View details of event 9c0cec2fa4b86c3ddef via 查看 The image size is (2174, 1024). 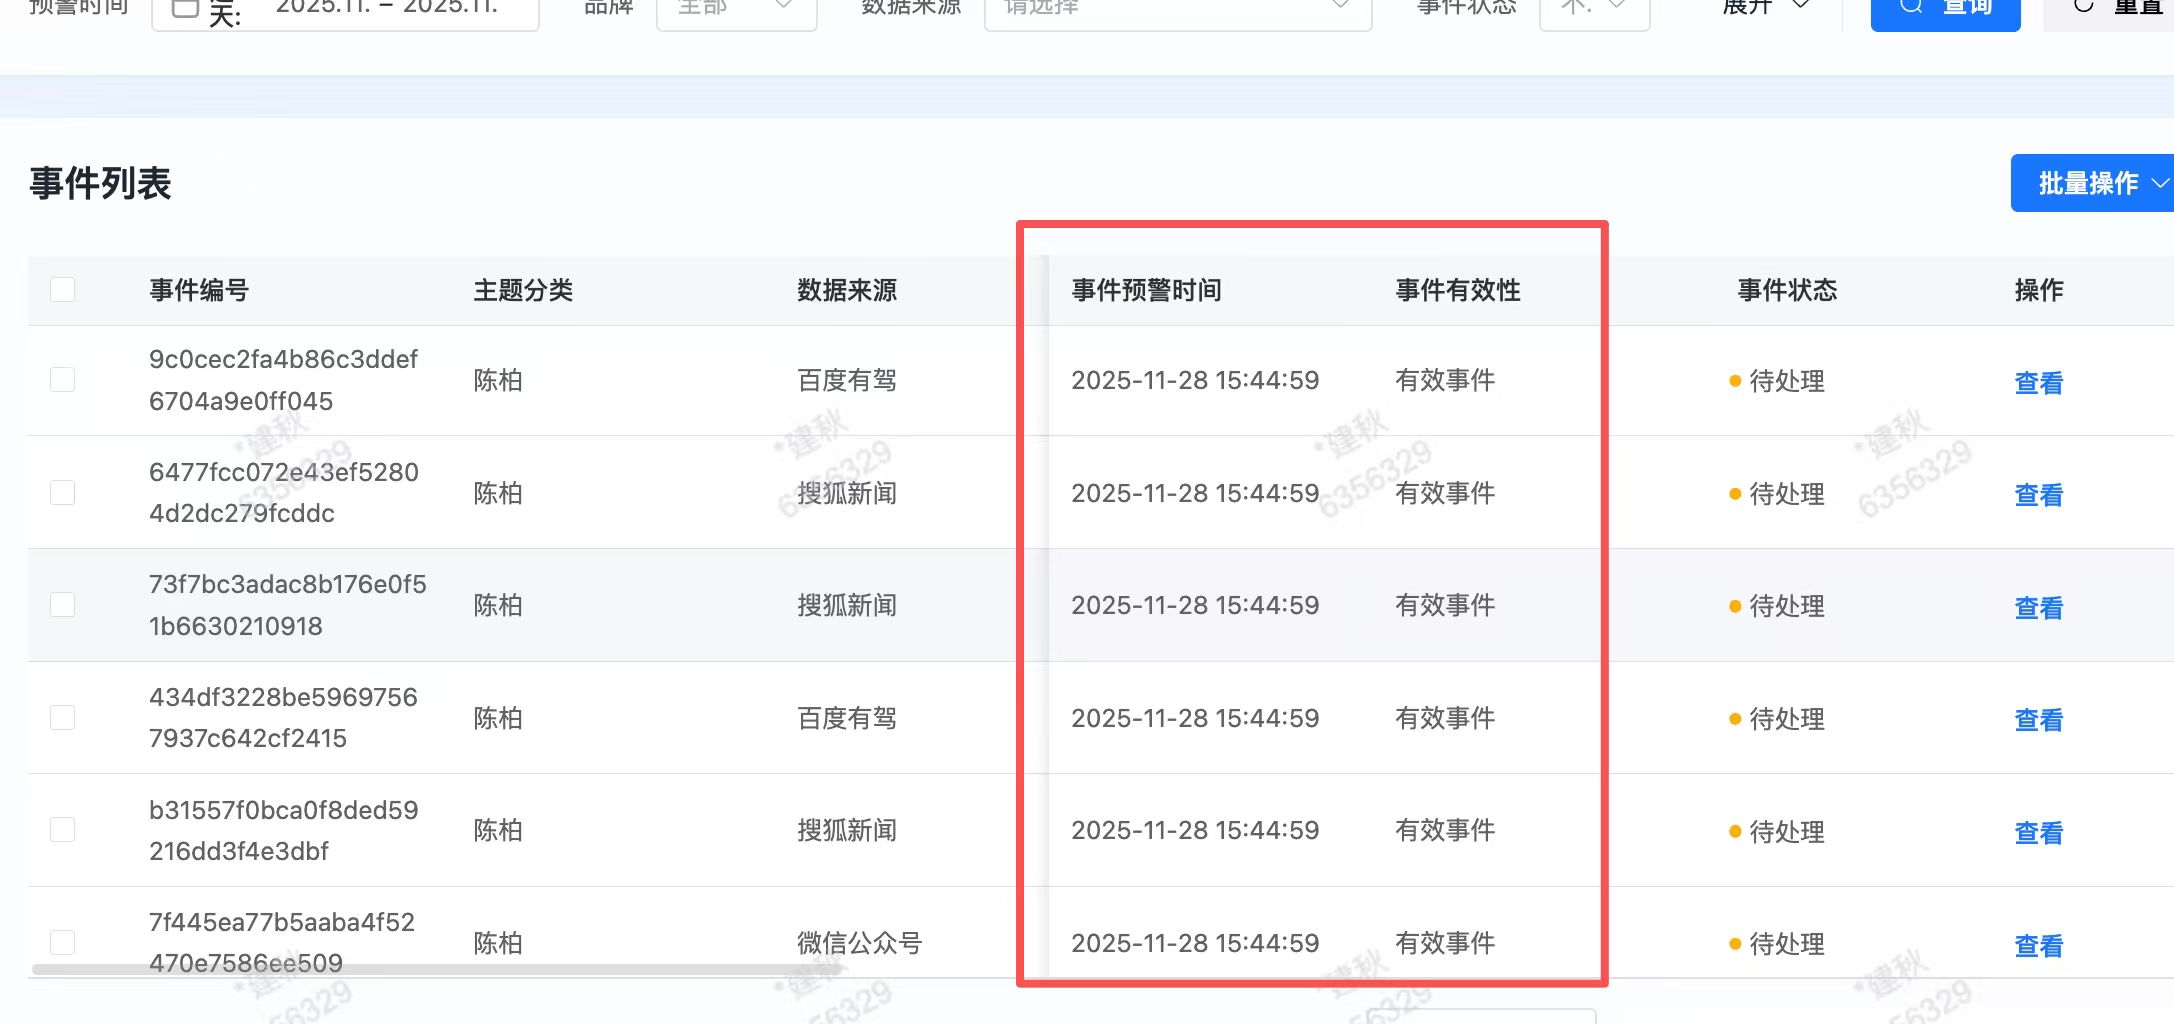[x=2038, y=382]
